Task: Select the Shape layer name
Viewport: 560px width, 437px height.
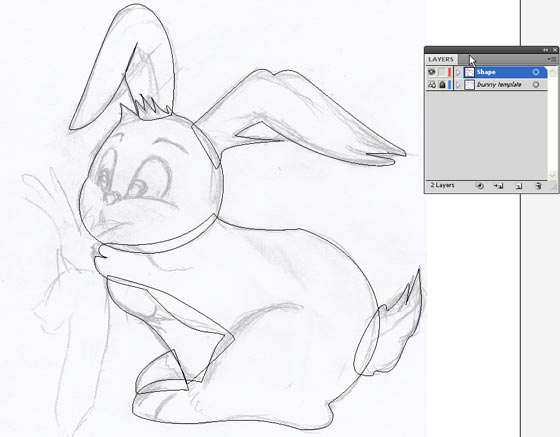Action: (486, 72)
